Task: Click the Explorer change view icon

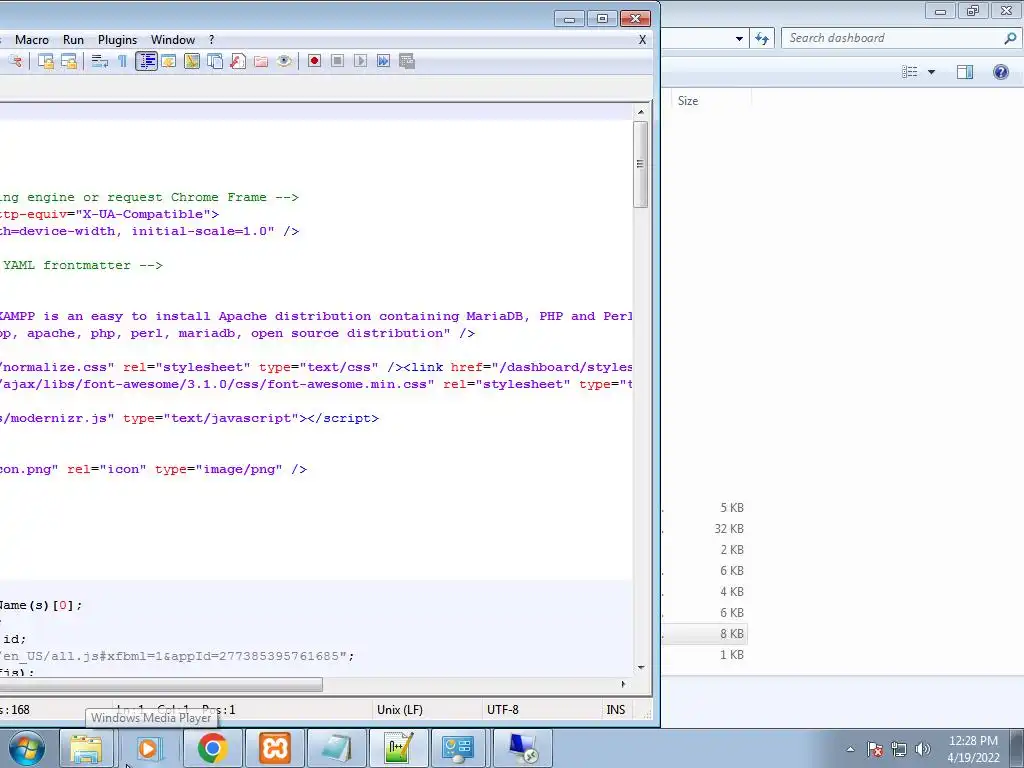Action: pyautogui.click(x=910, y=72)
